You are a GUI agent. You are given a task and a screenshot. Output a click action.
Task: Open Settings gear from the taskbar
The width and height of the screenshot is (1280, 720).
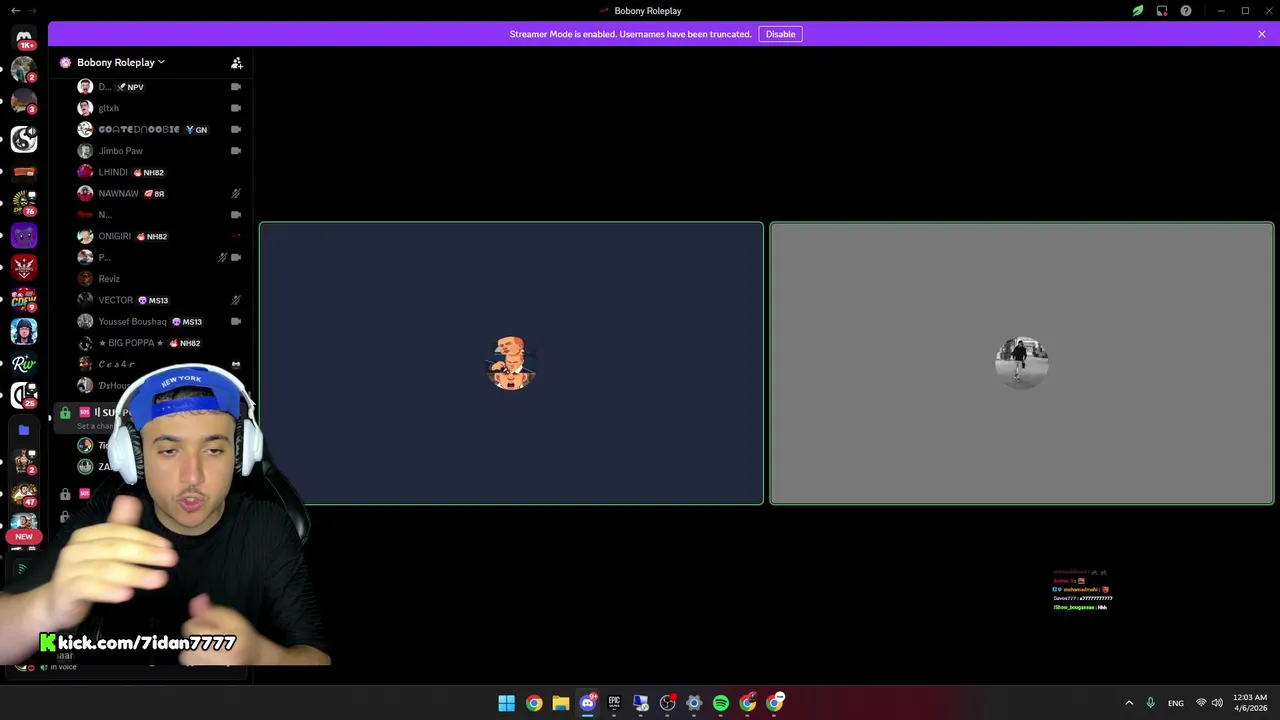coord(694,703)
